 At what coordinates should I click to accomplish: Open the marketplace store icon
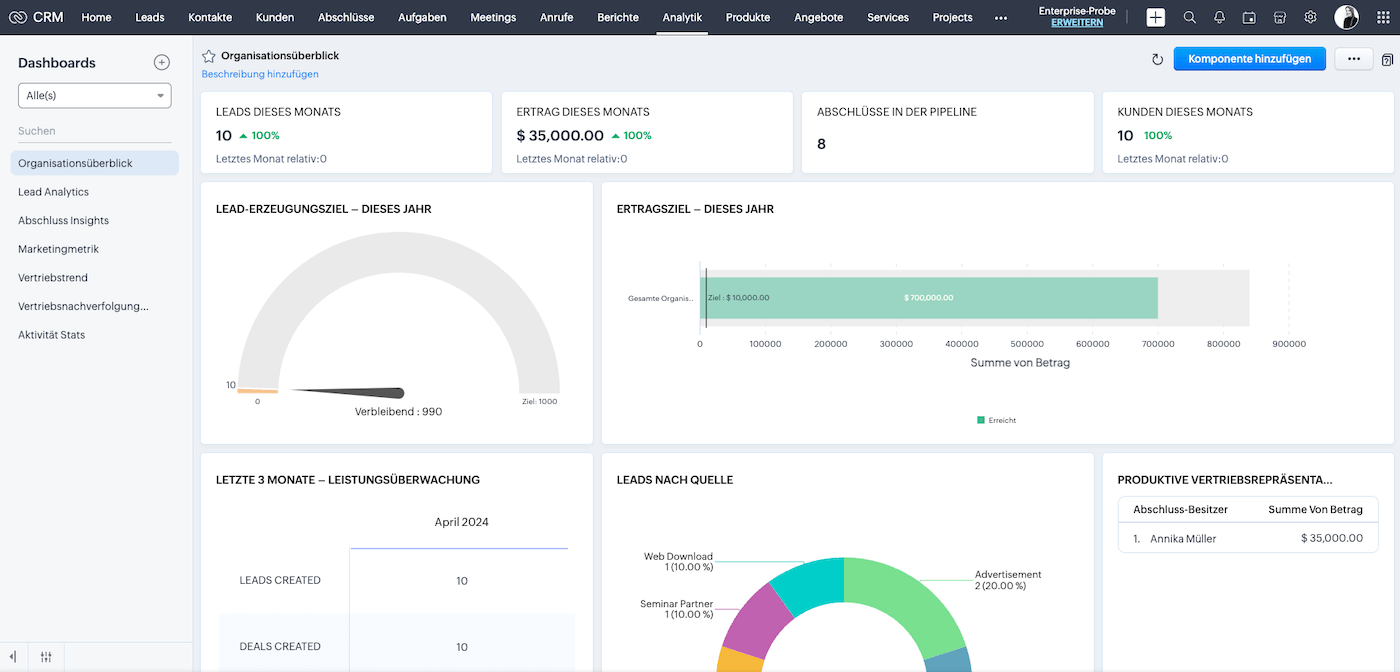[1280, 17]
